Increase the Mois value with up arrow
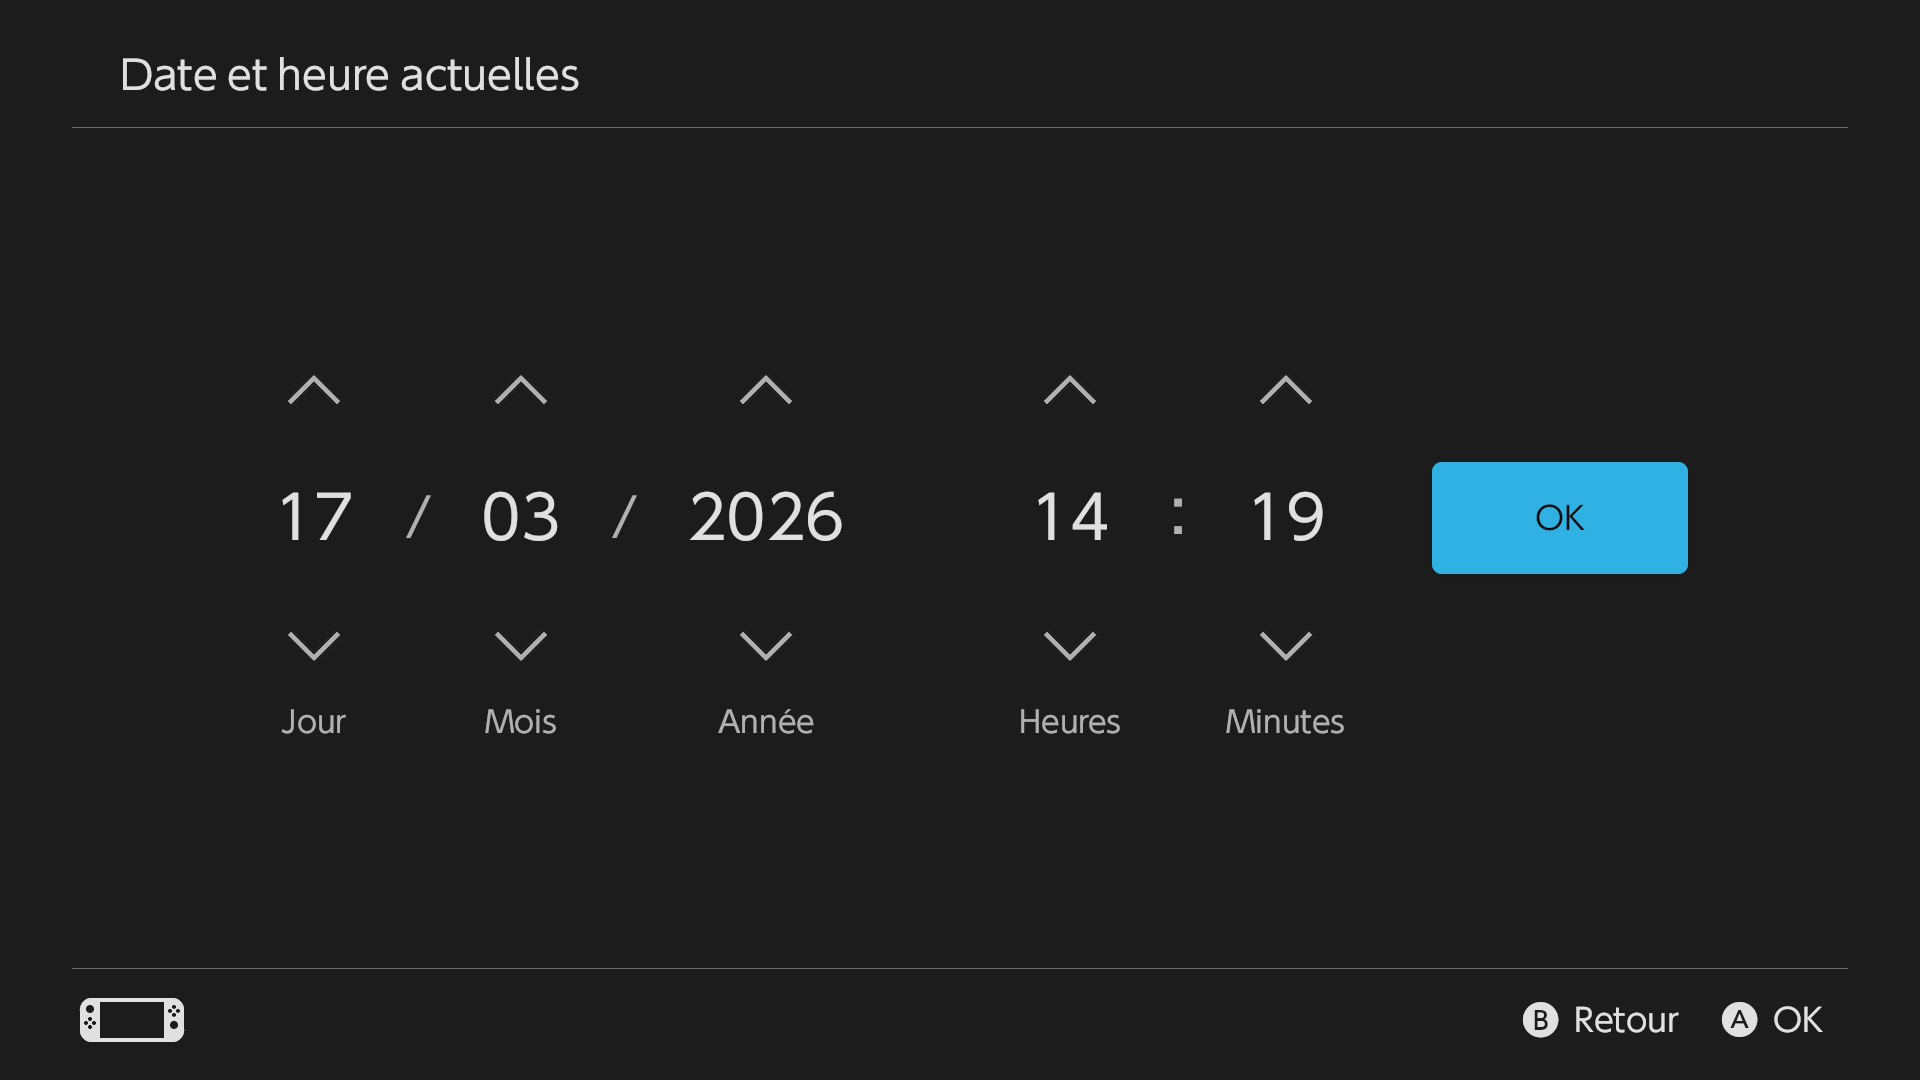This screenshot has width=1920, height=1080. 519,391
